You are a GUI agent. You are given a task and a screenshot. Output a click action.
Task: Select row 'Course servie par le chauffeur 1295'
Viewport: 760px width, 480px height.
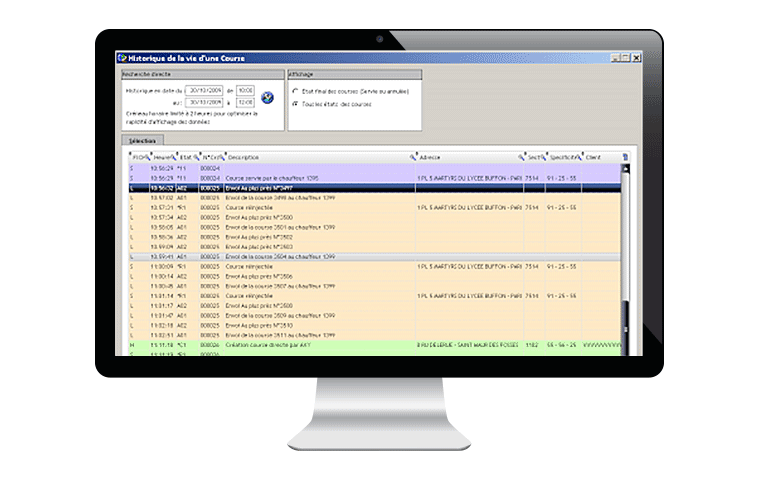tap(375, 178)
